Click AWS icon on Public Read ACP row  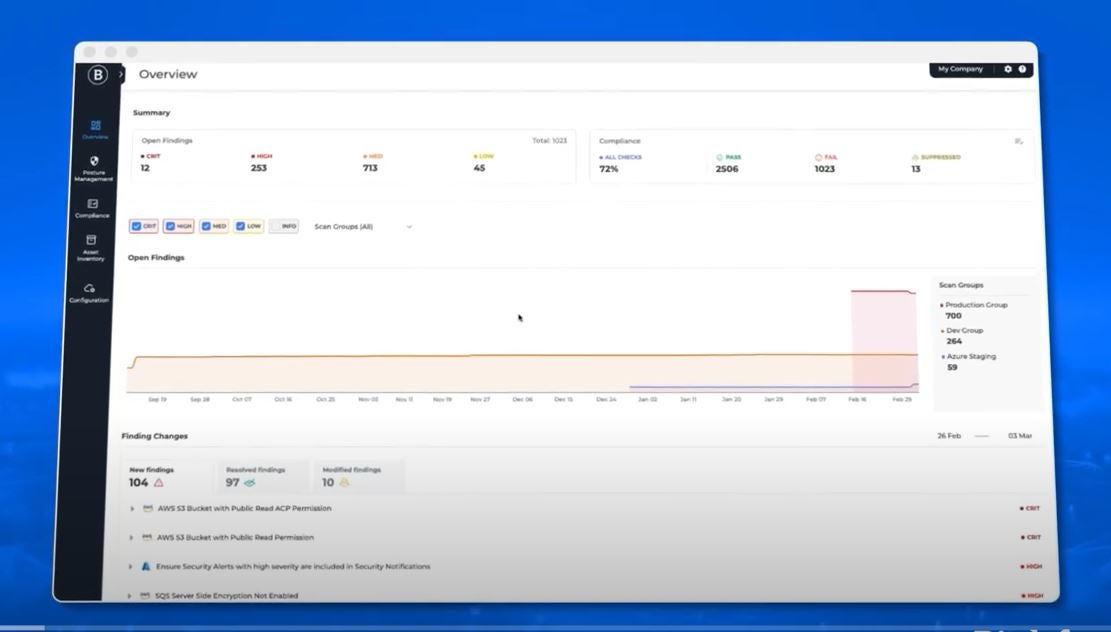[x=147, y=509]
